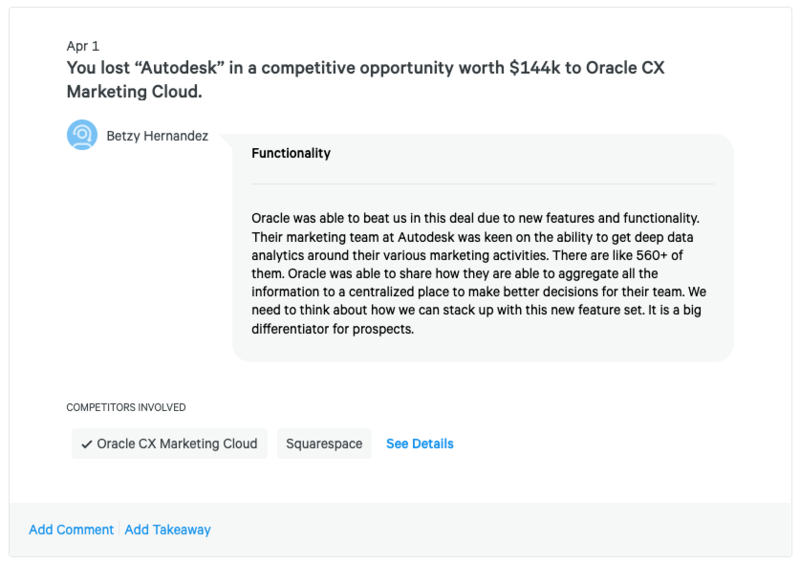Click the checkmark beside Oracle CX Marketing Cloud
800x563 pixels.
point(88,444)
